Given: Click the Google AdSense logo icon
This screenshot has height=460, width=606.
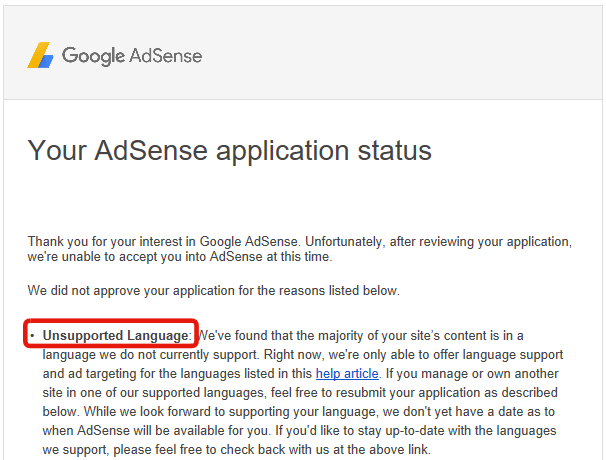Looking at the screenshot, I should pyautogui.click(x=41, y=55).
